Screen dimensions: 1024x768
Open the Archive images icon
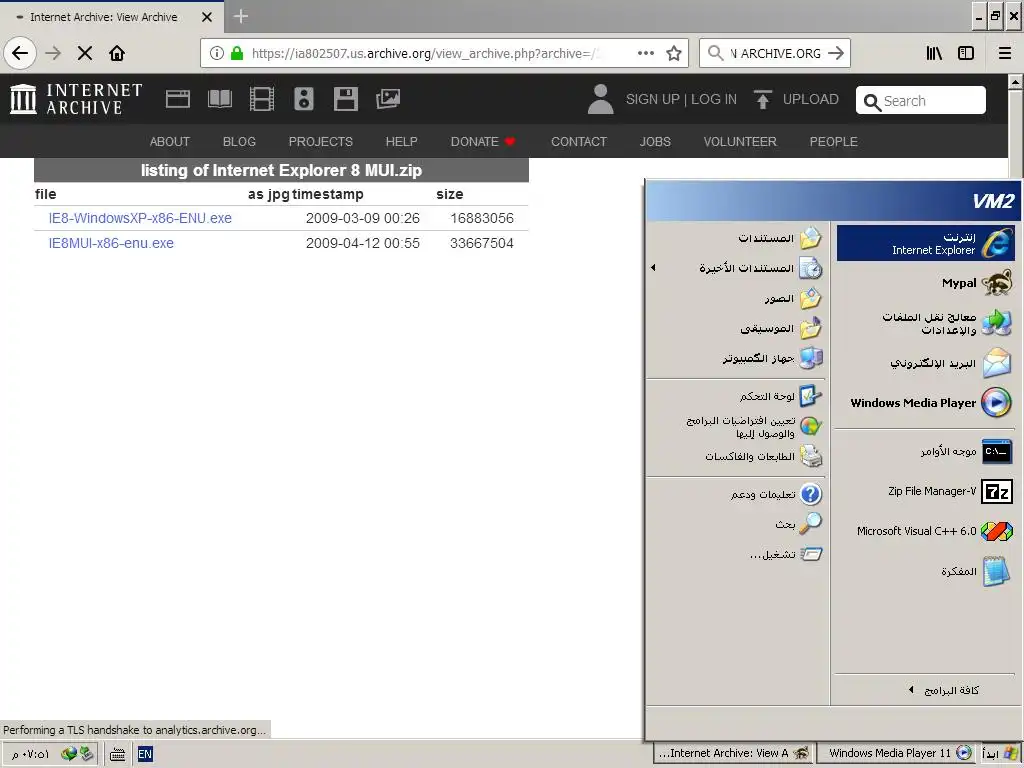[x=388, y=99]
